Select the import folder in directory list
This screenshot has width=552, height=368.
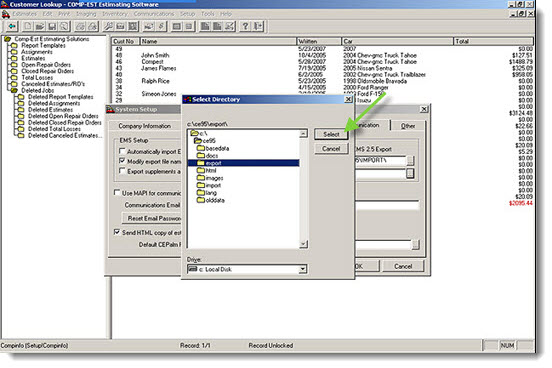213,185
